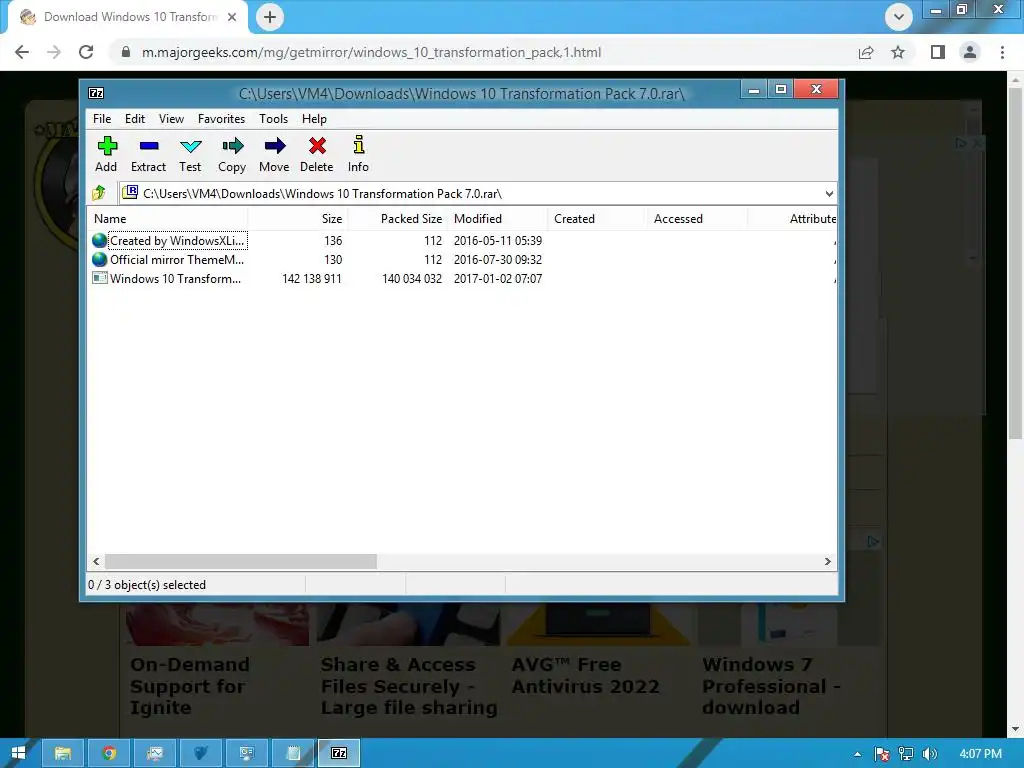Screen dimensions: 1024x768
Task: Open the Info toolbar icon
Action: 358,154
